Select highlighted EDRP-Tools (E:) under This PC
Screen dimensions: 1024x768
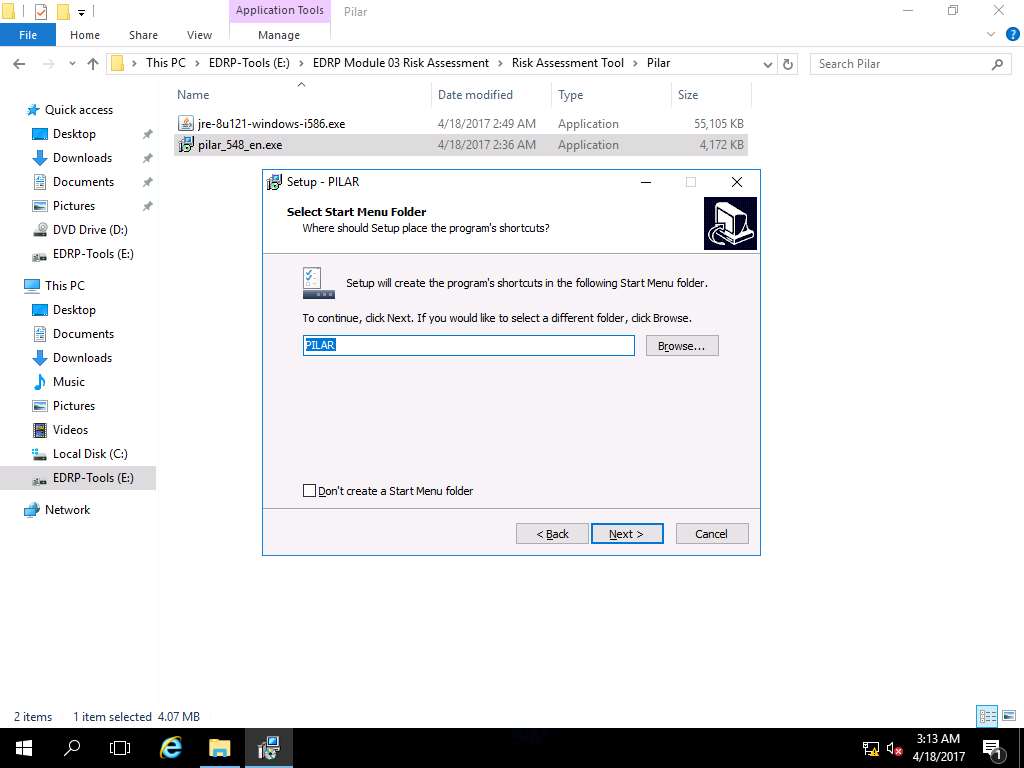click(93, 478)
